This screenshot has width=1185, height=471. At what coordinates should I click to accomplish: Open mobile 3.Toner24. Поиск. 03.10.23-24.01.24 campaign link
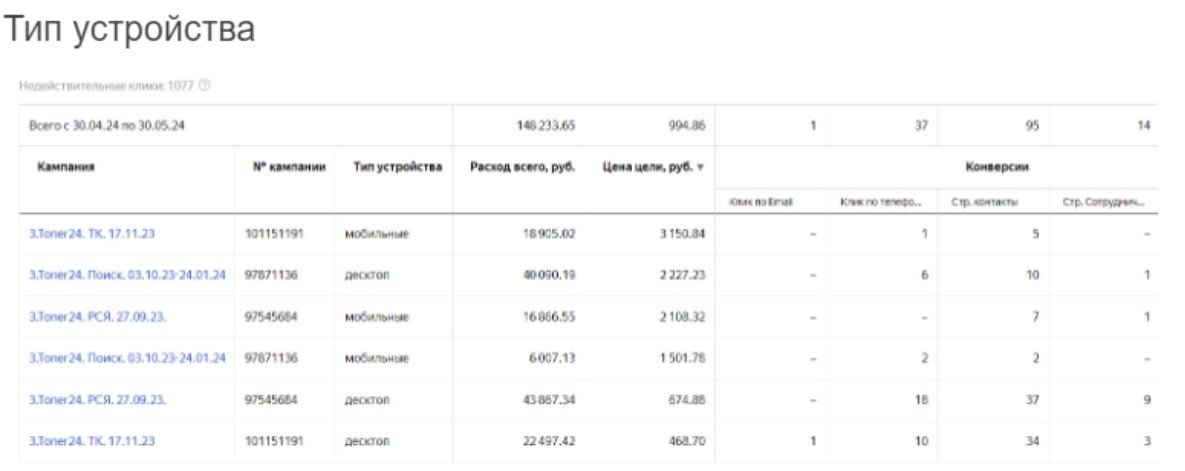(127, 357)
